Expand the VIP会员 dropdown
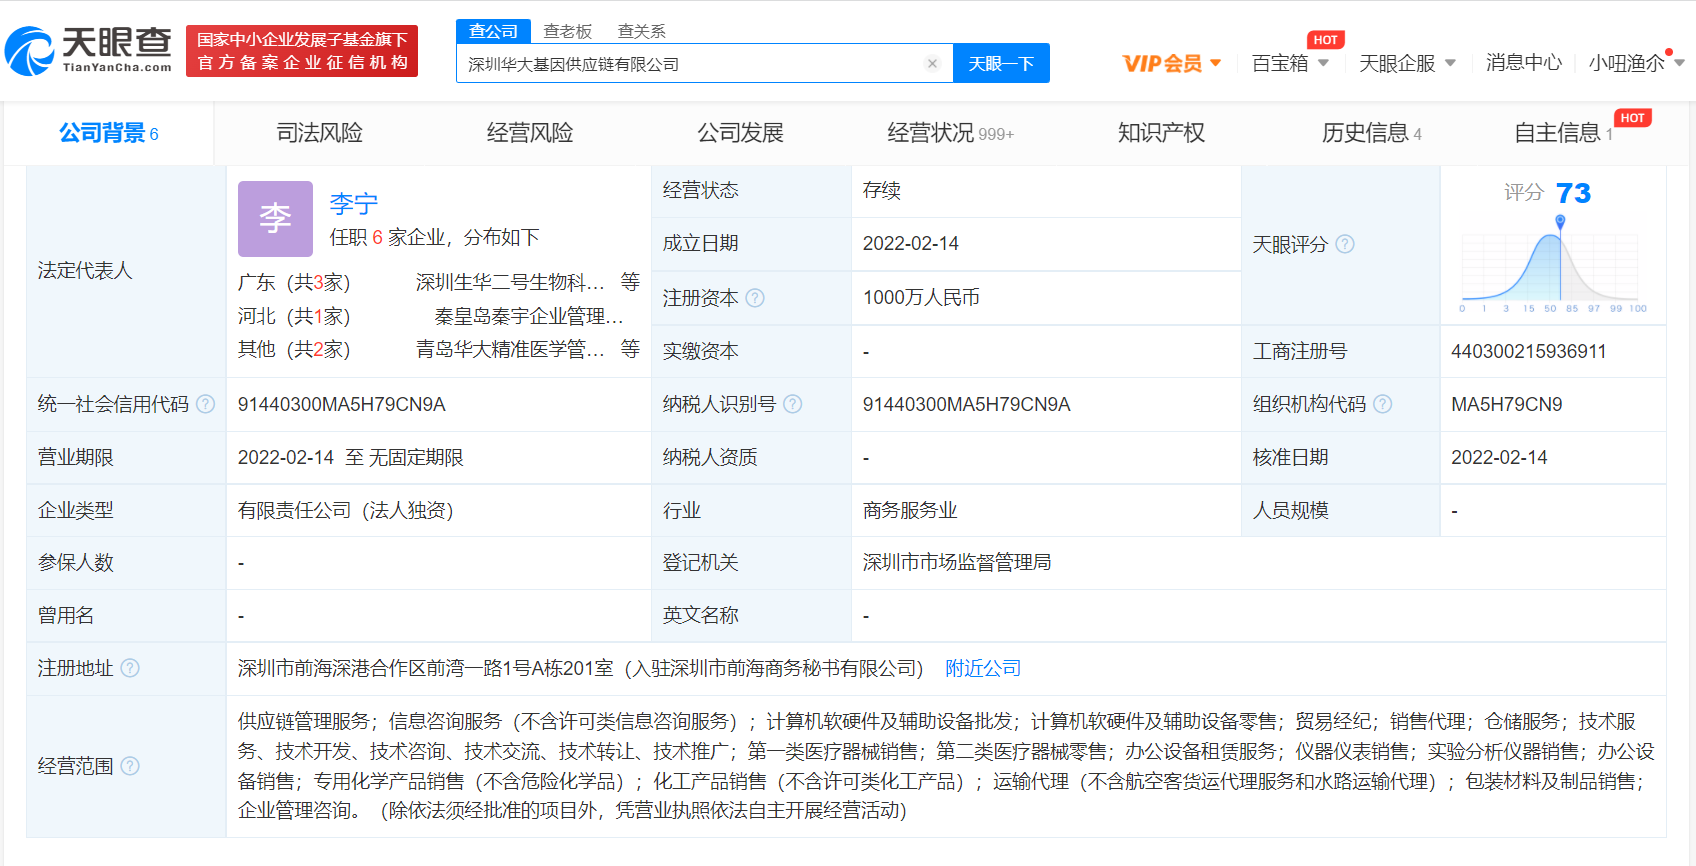 1171,63
